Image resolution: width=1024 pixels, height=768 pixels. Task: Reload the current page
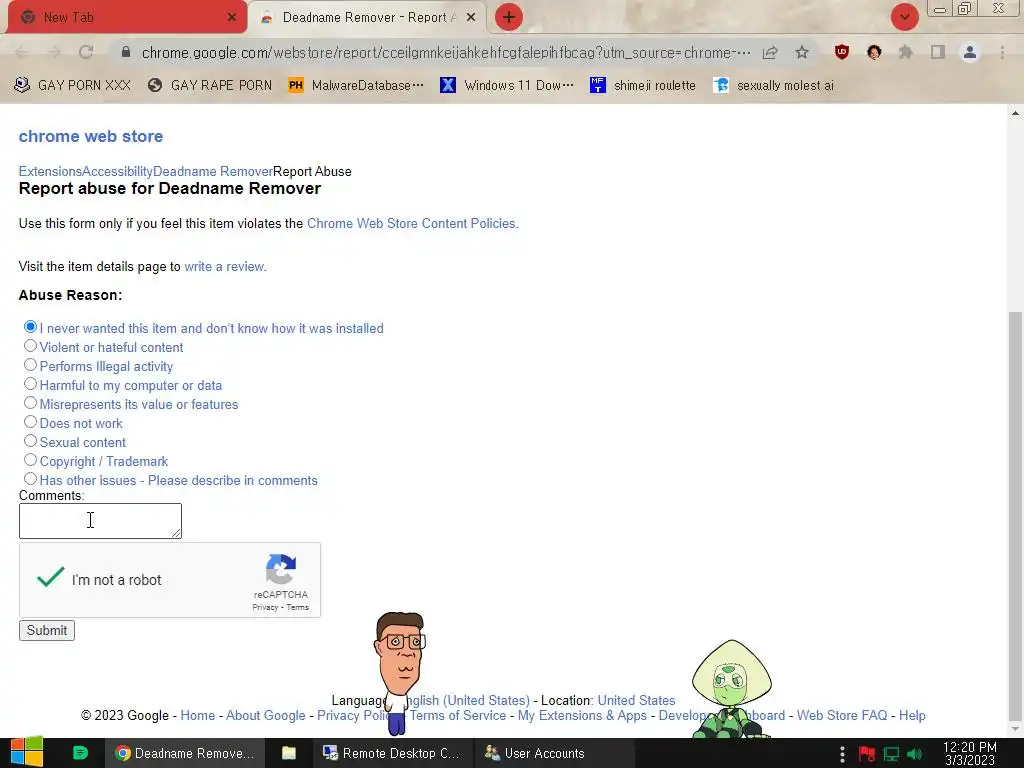coord(86,52)
